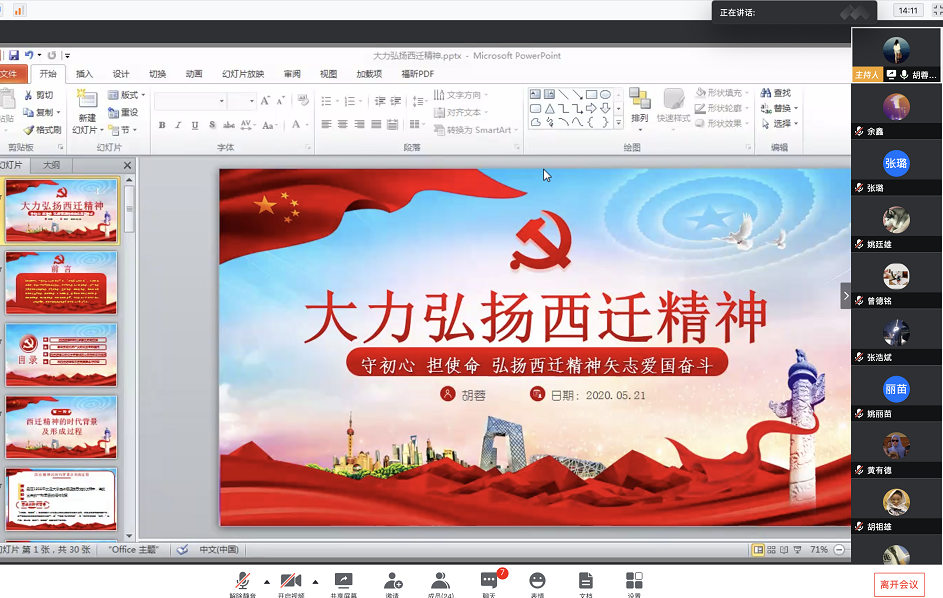The width and height of the screenshot is (943, 598).
Task: Click the Reset slide button
Action: tap(123, 113)
